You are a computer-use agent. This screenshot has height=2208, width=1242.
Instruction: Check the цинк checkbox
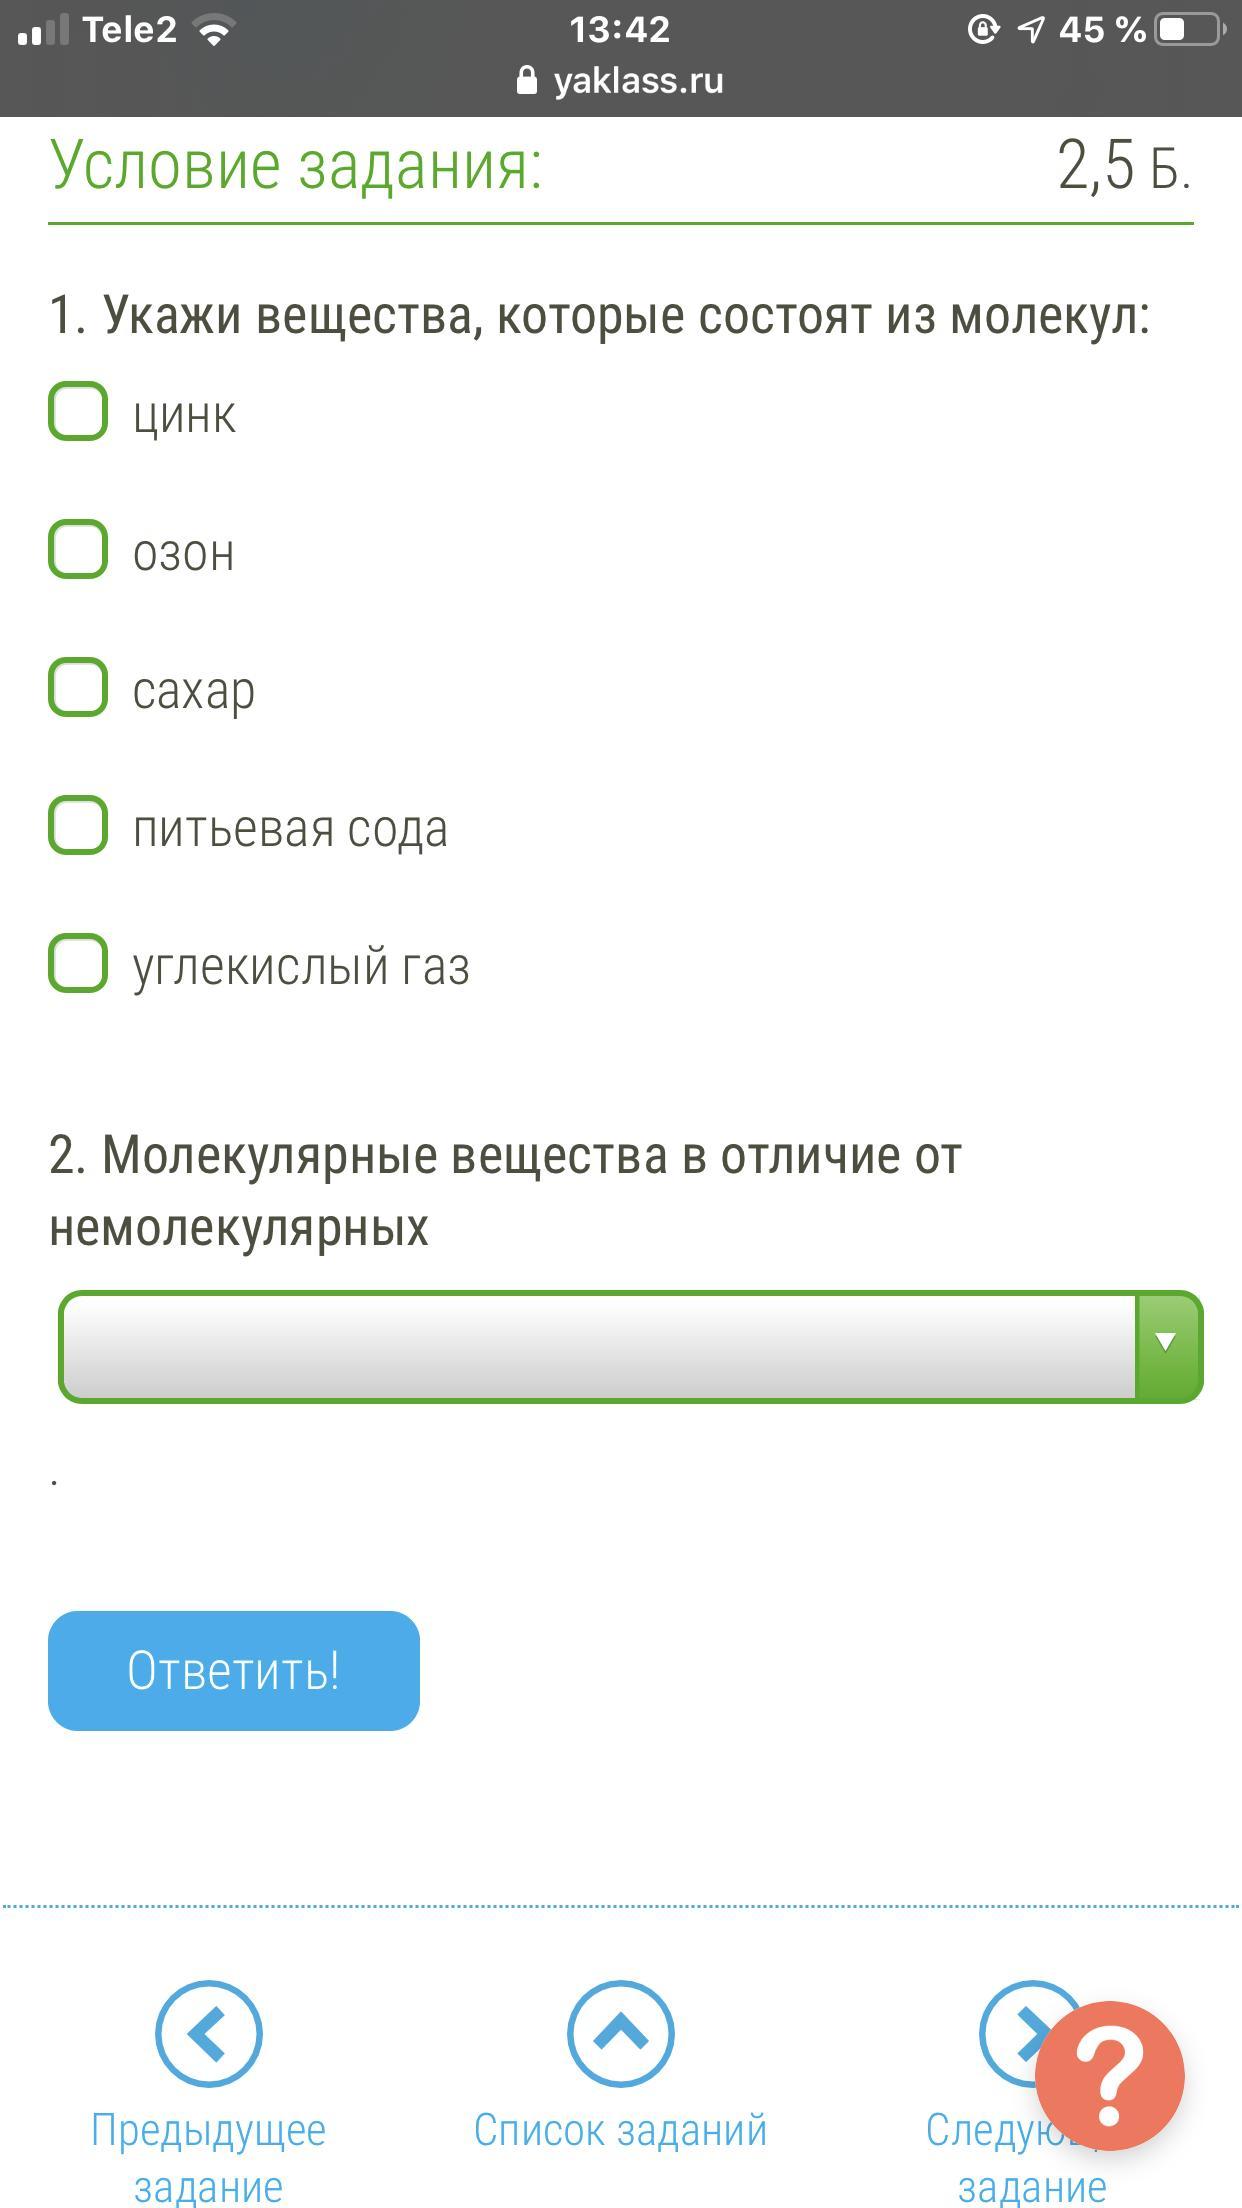[78, 411]
